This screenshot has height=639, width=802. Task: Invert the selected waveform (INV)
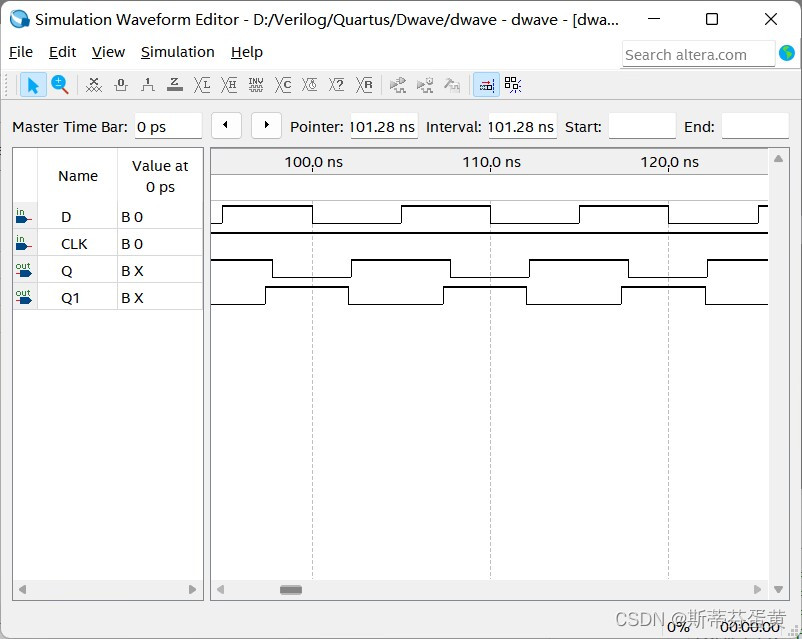tap(256, 85)
